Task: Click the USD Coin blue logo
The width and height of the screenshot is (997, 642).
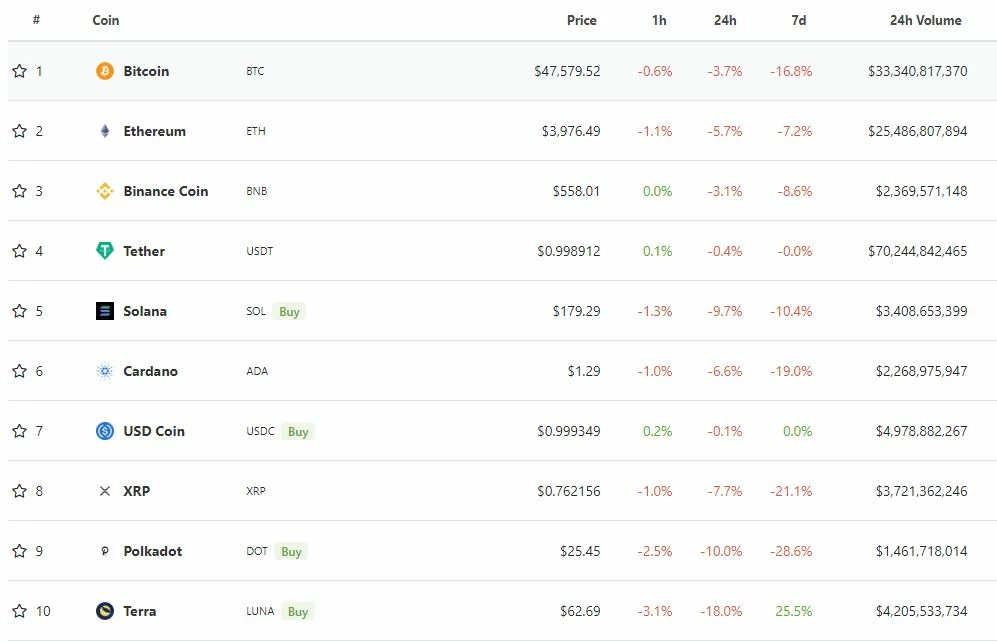Action: pyautogui.click(x=105, y=431)
